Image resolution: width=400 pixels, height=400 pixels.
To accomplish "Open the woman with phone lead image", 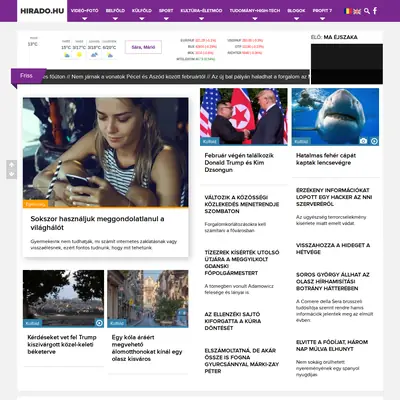I will [106, 152].
